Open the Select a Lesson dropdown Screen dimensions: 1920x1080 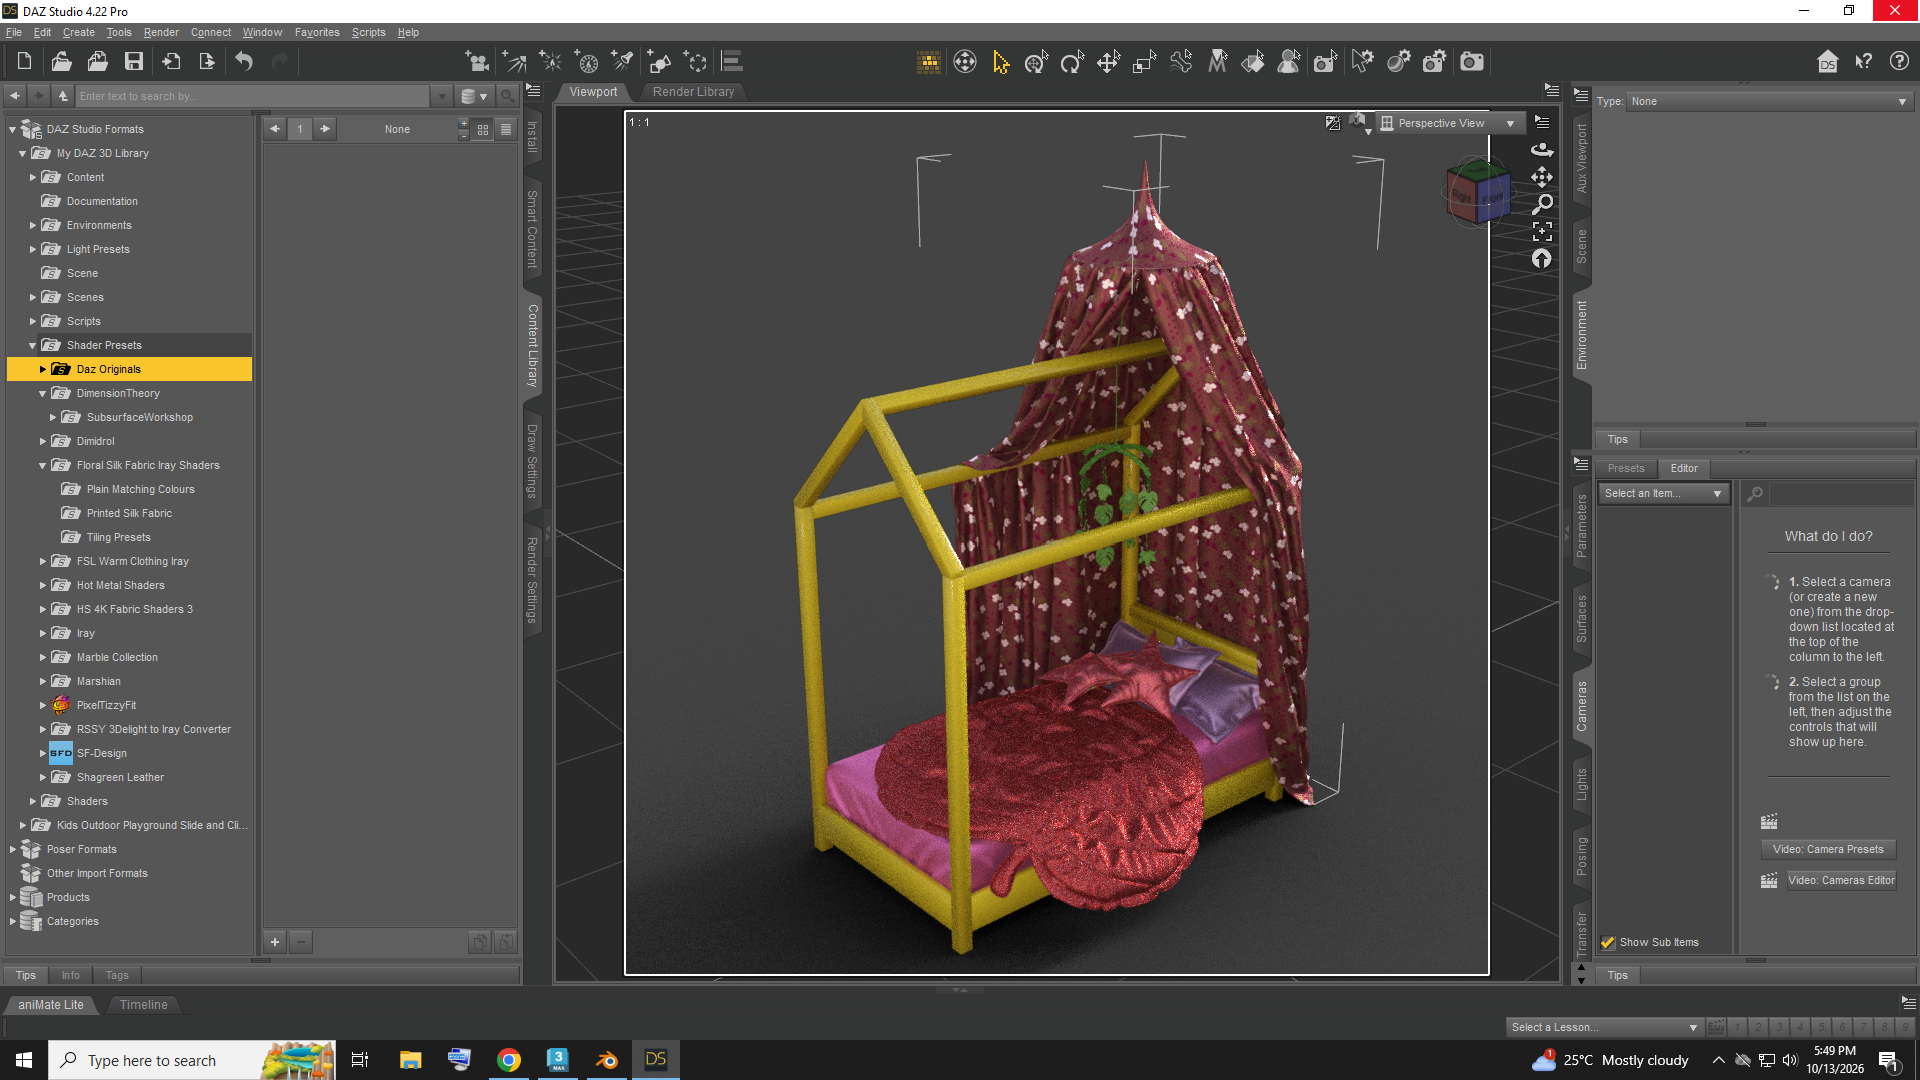tap(1604, 1027)
